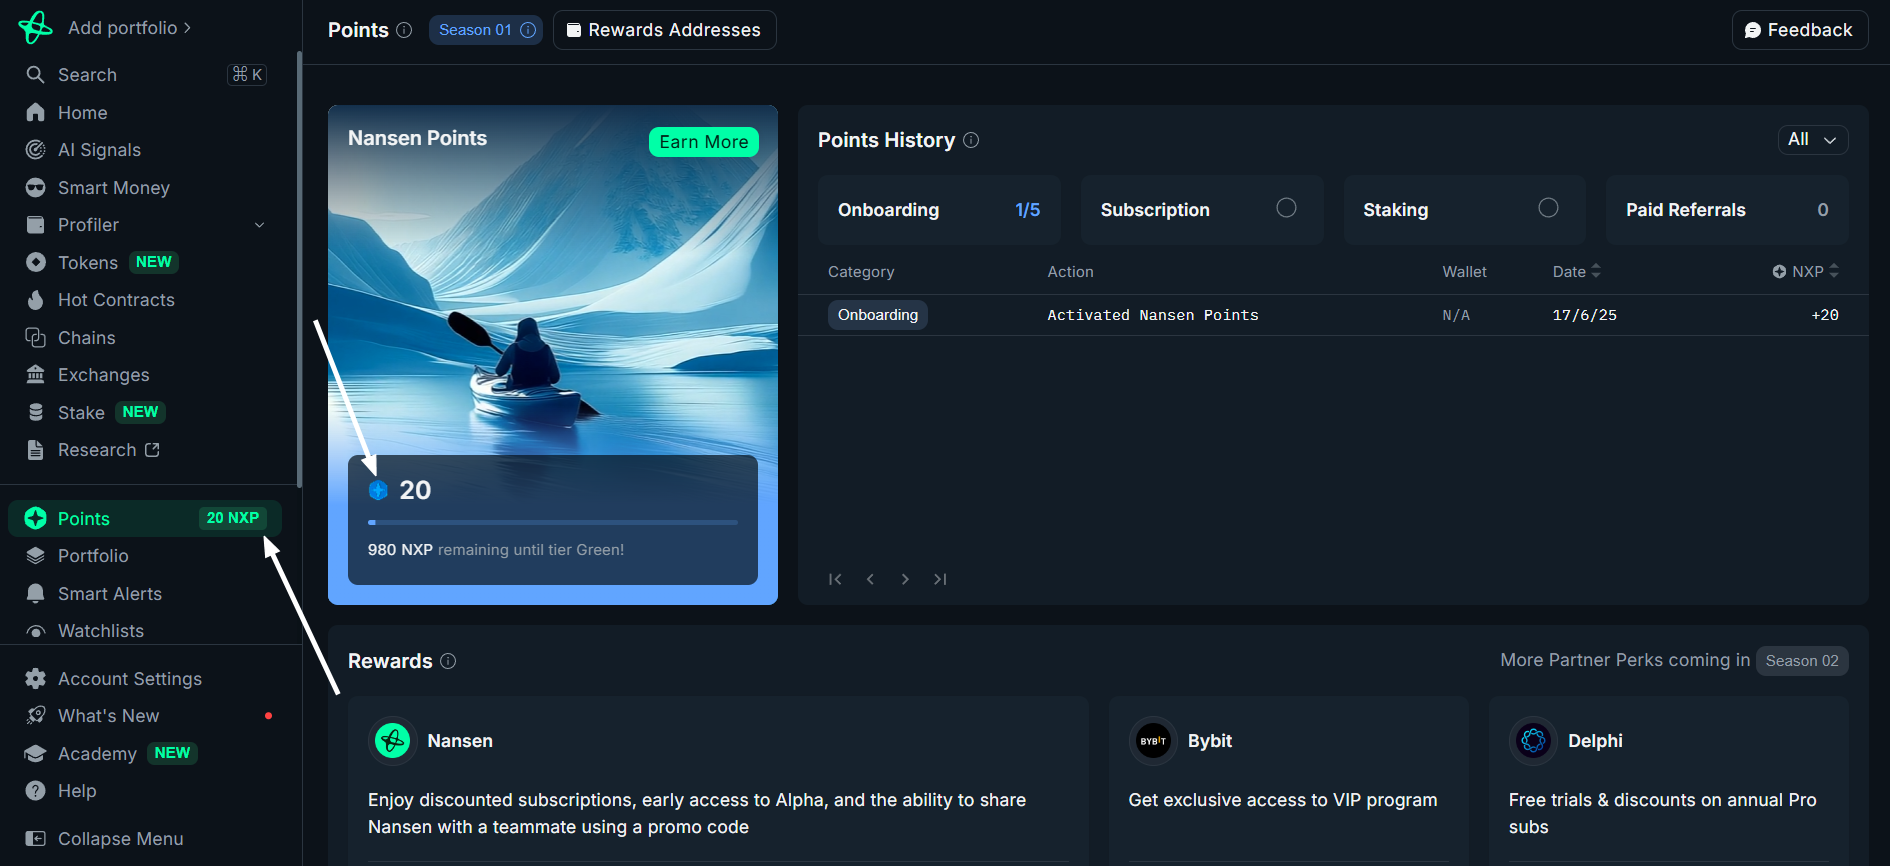The image size is (1890, 866).
Task: Go to Hot Contracts page
Action: (116, 300)
